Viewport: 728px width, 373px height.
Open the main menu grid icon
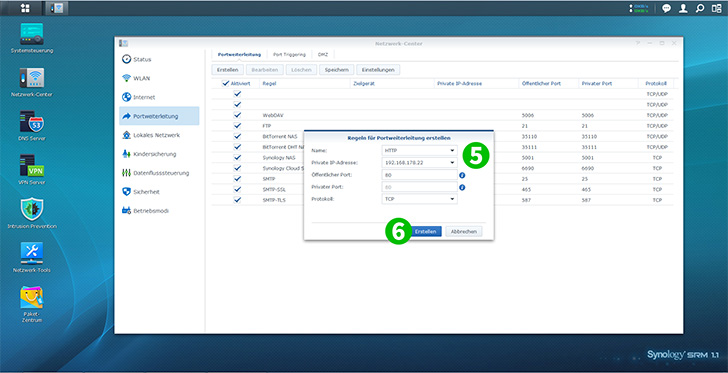click(x=25, y=8)
